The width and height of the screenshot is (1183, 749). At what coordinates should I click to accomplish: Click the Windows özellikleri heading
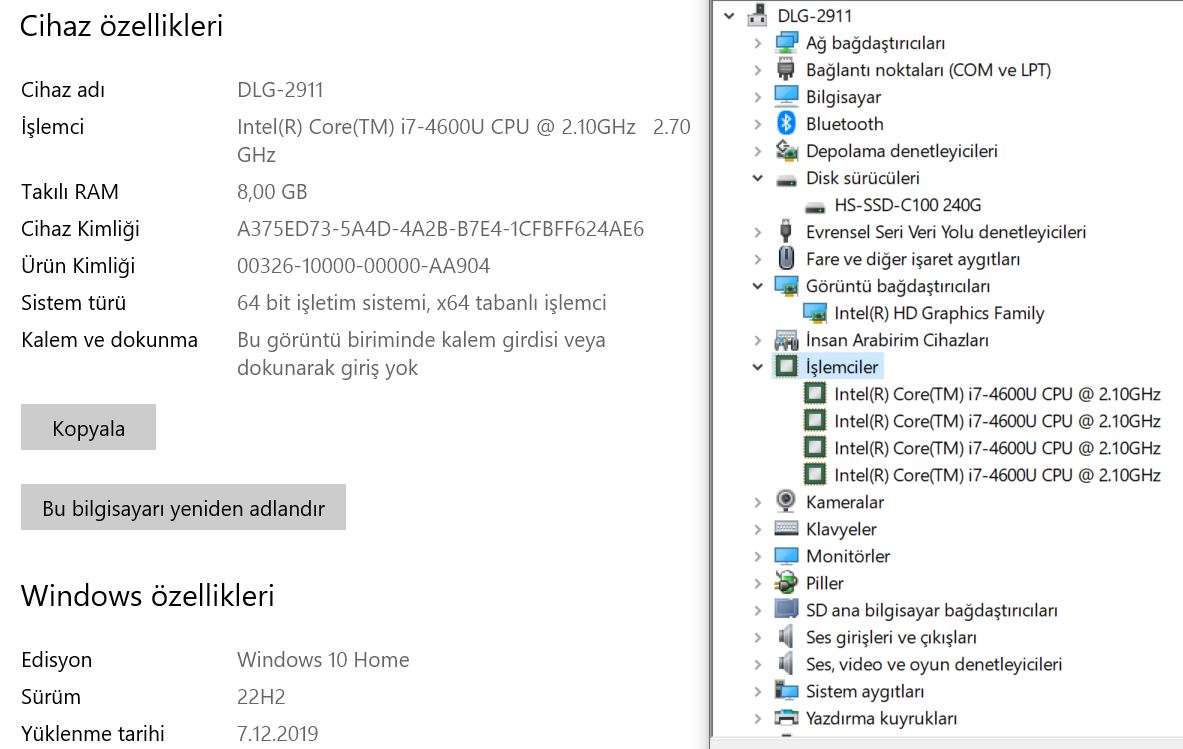click(x=148, y=596)
